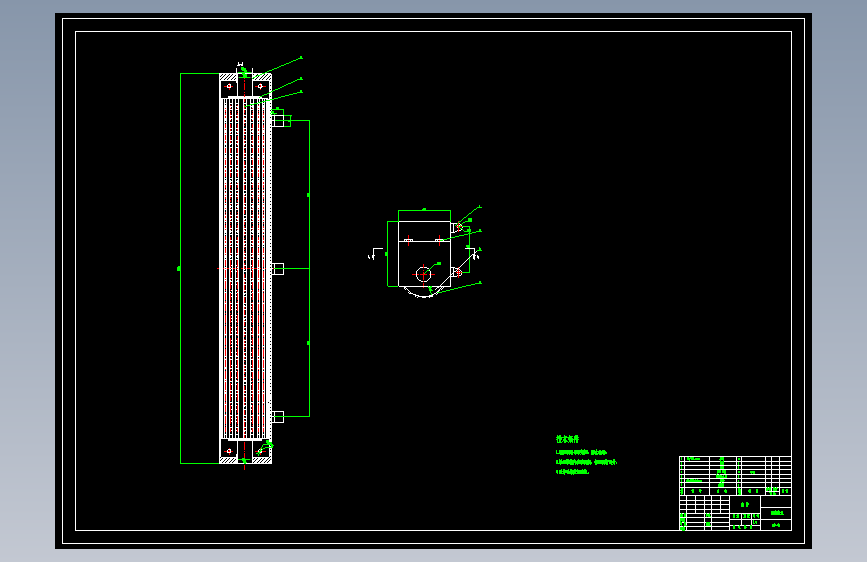867x562 pixels.
Task: Select the middle nozzle fitting on the tall view
Action: (278, 269)
